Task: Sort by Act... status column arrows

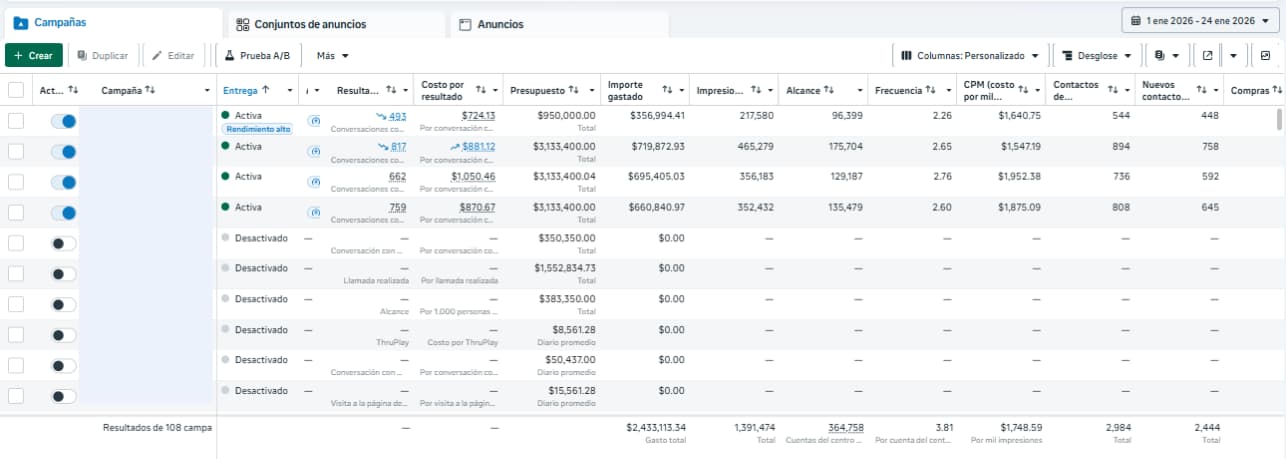Action: click(73, 90)
